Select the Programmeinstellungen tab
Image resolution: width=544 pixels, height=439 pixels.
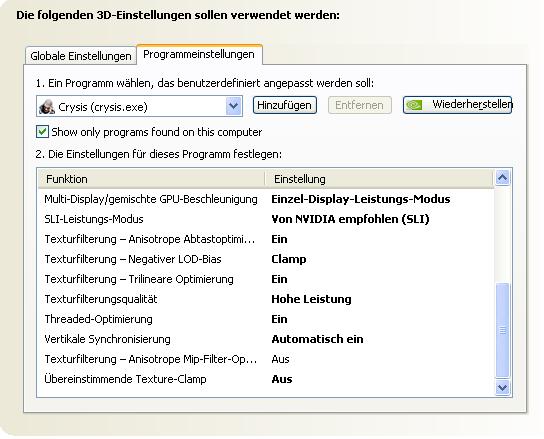[199, 54]
